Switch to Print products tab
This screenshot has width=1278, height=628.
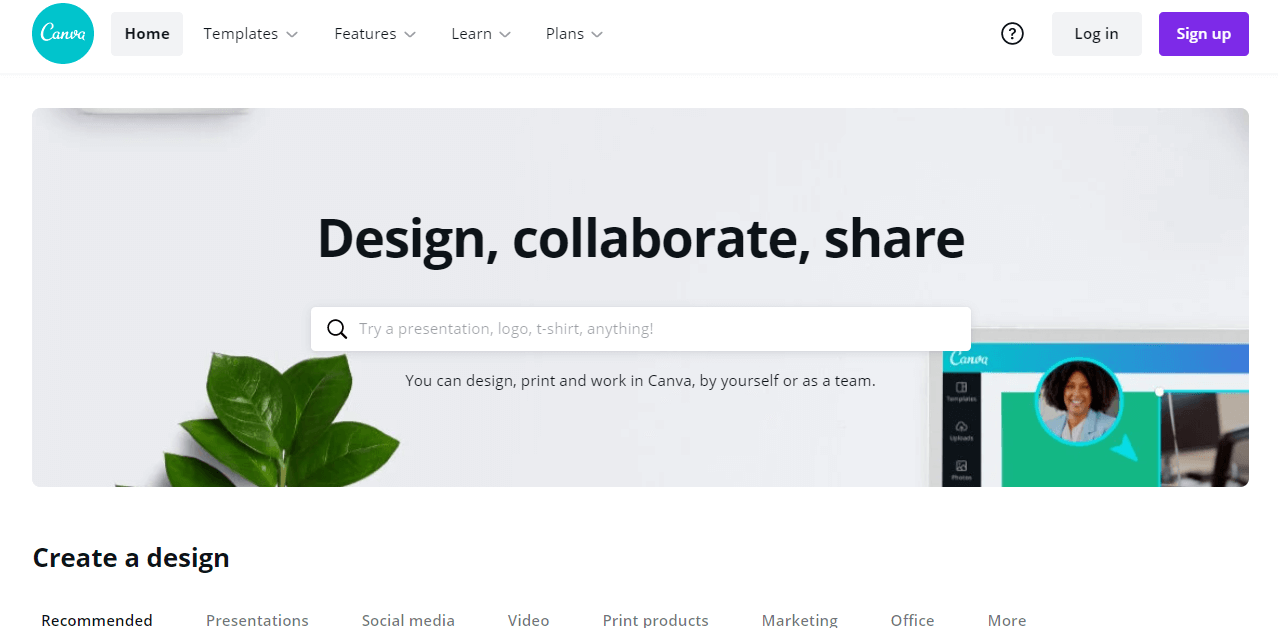click(655, 620)
